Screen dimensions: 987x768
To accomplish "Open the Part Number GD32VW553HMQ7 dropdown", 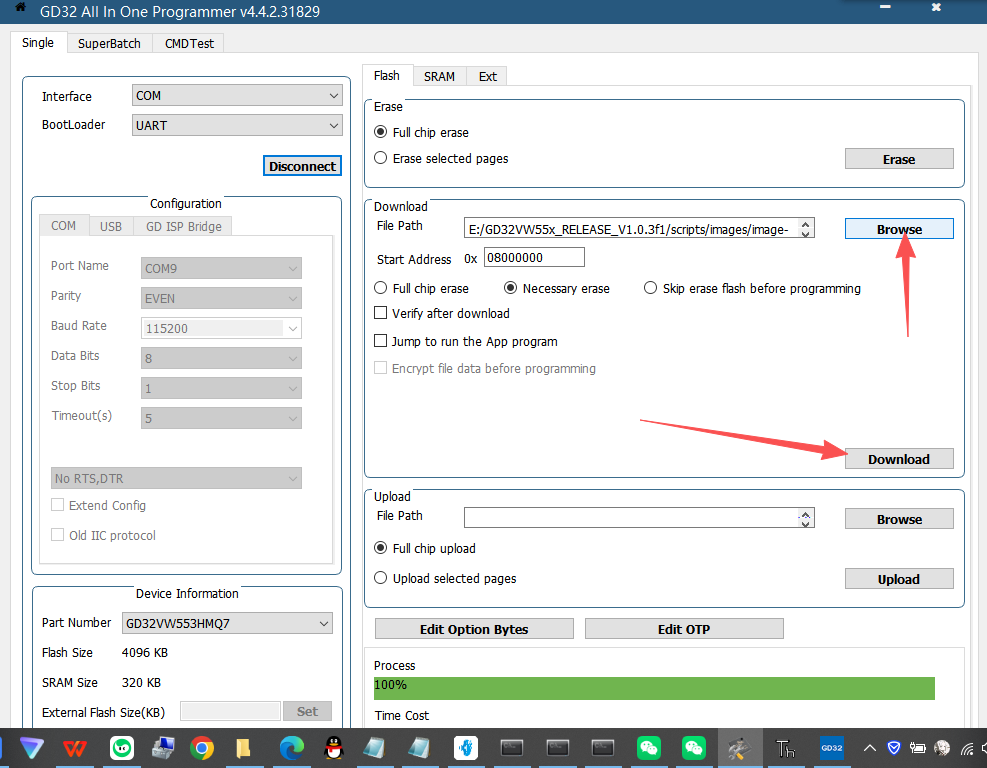I will tap(227, 623).
